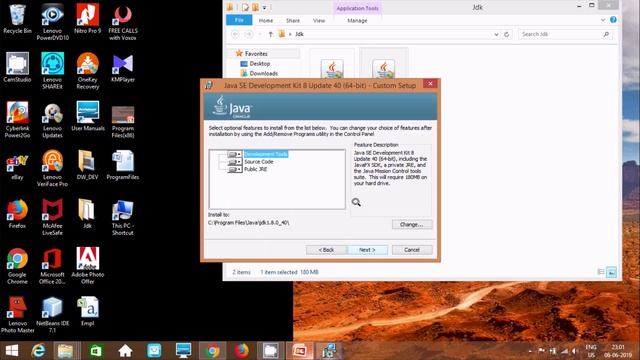Switch Explorer to details view
Screen dimensions: 640x360
click(601, 272)
